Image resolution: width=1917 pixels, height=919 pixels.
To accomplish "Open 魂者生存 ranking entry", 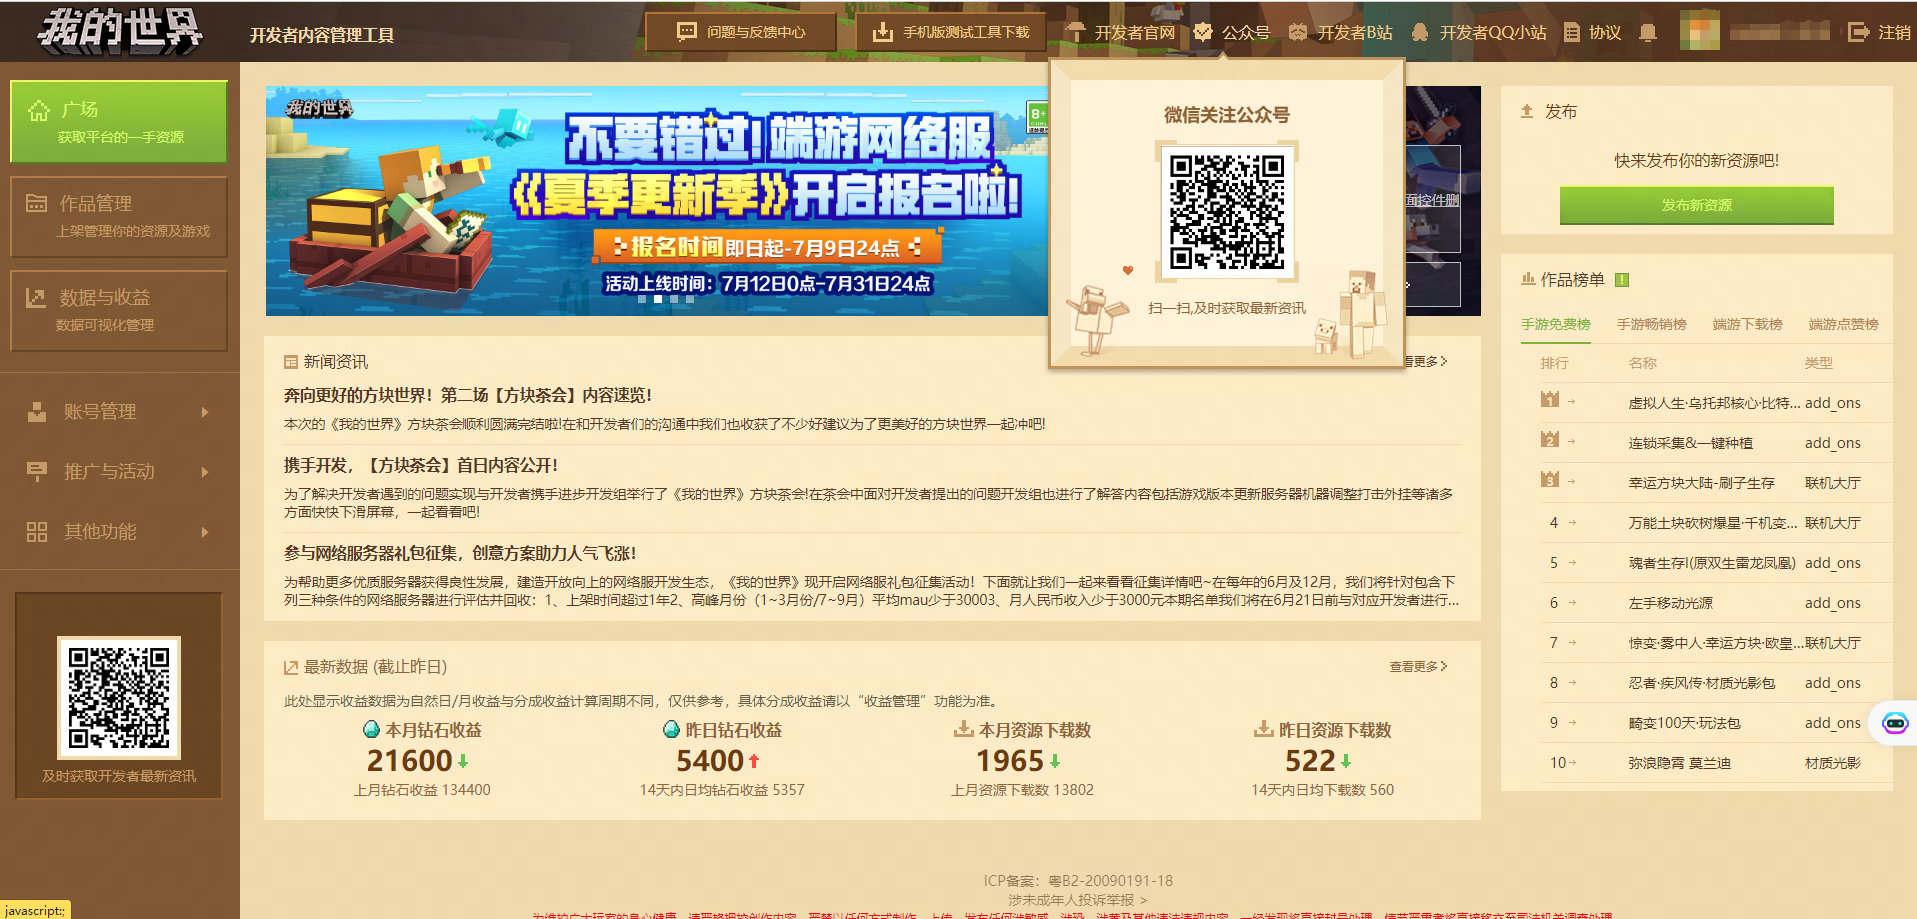I will [1712, 563].
